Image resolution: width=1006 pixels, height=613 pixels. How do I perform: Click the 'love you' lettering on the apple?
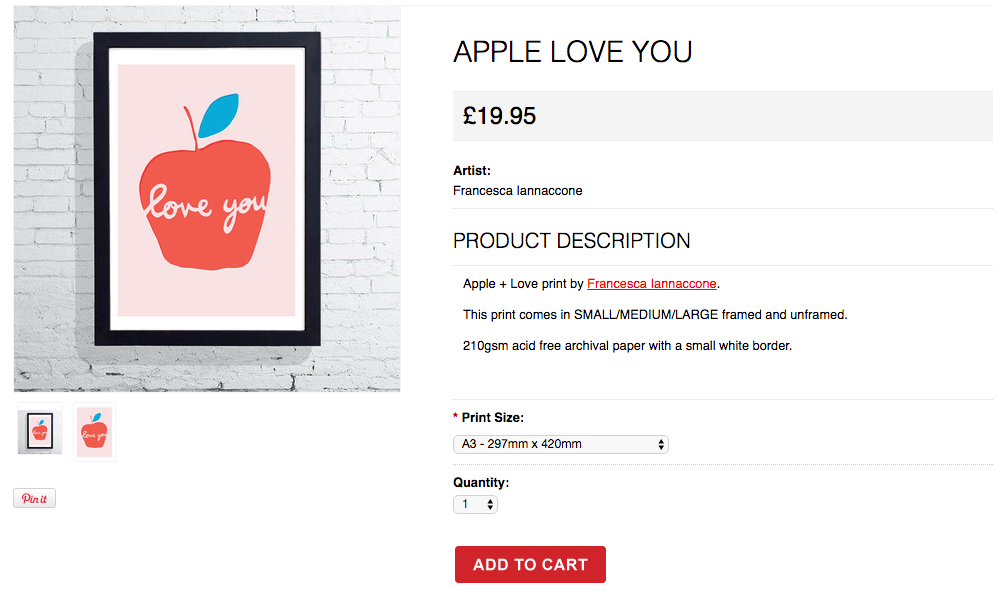click(x=205, y=205)
